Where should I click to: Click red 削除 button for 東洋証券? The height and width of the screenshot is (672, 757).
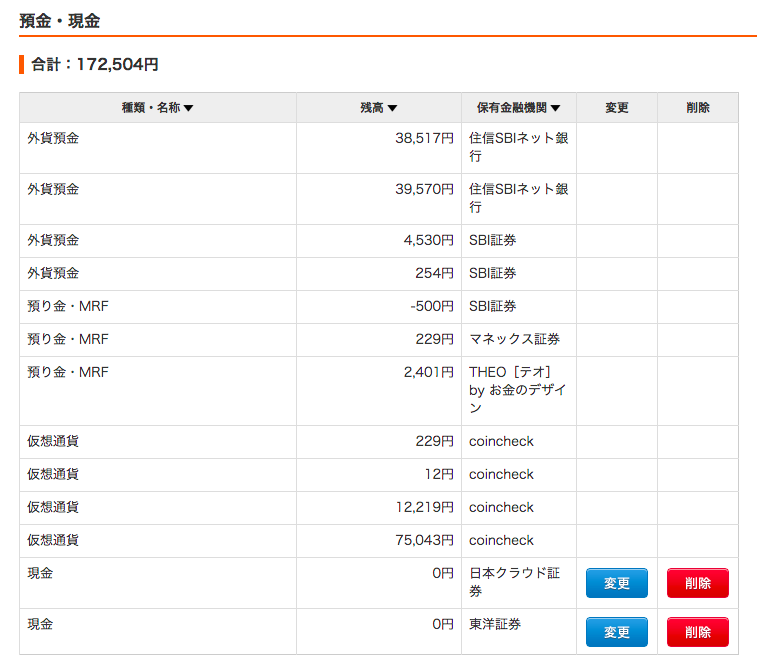(x=698, y=632)
